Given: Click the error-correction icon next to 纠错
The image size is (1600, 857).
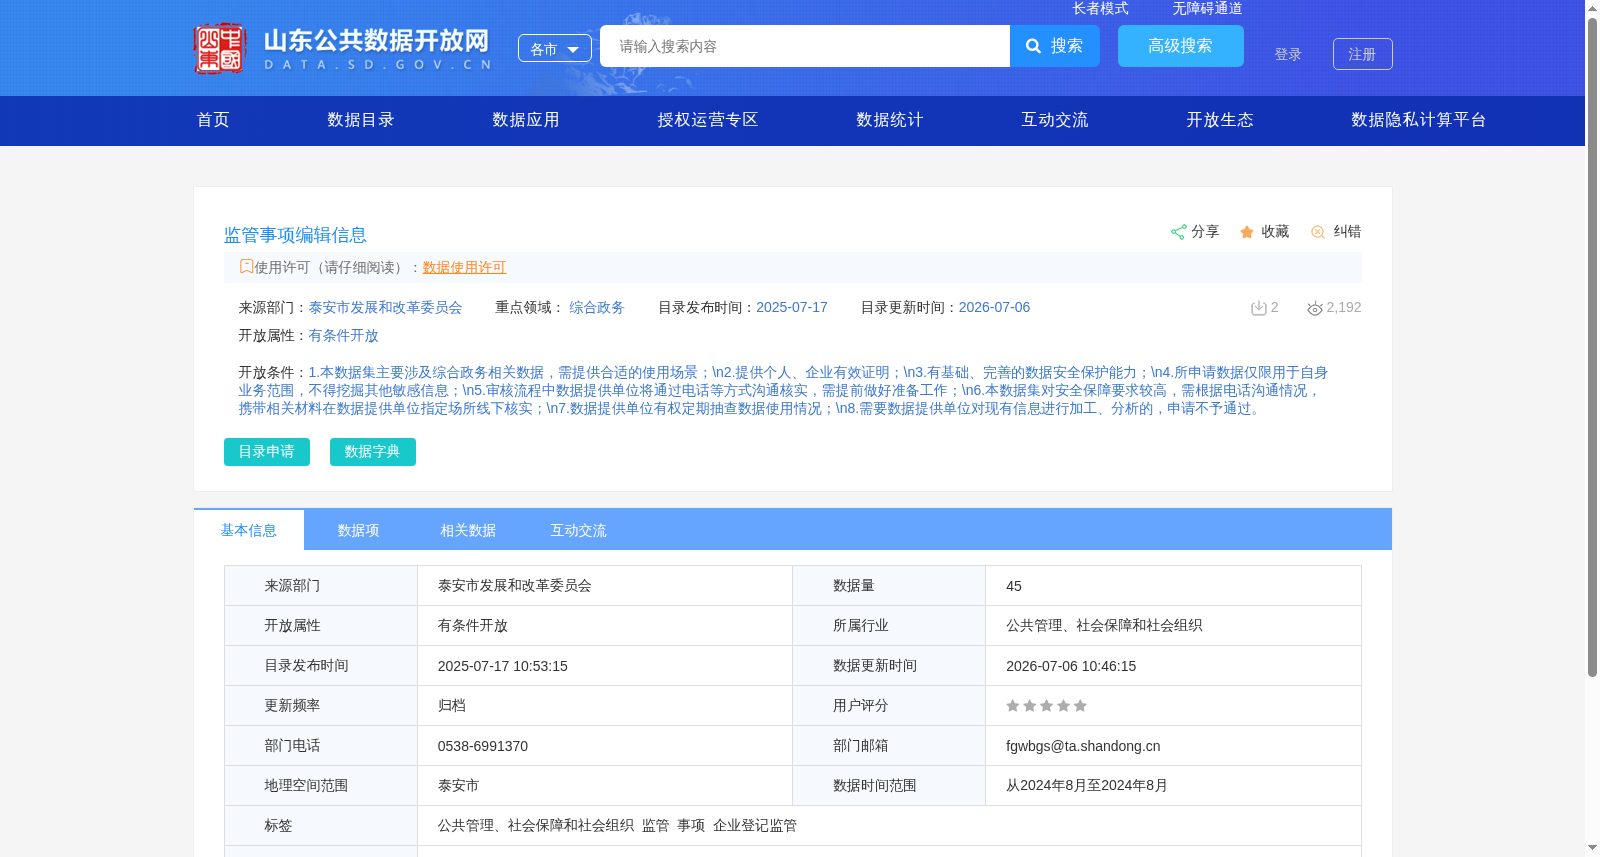Looking at the screenshot, I should pos(1318,232).
